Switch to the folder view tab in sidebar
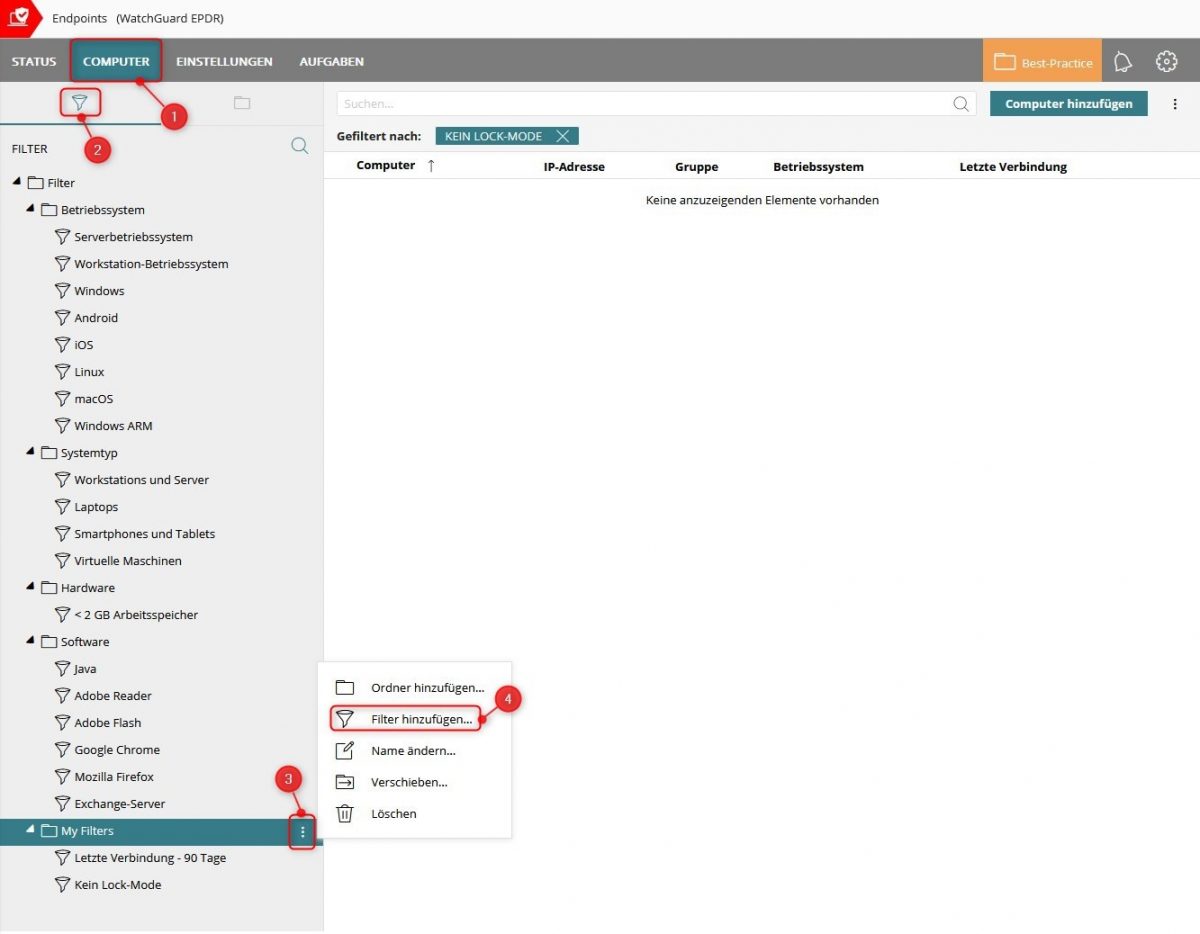 tap(241, 102)
